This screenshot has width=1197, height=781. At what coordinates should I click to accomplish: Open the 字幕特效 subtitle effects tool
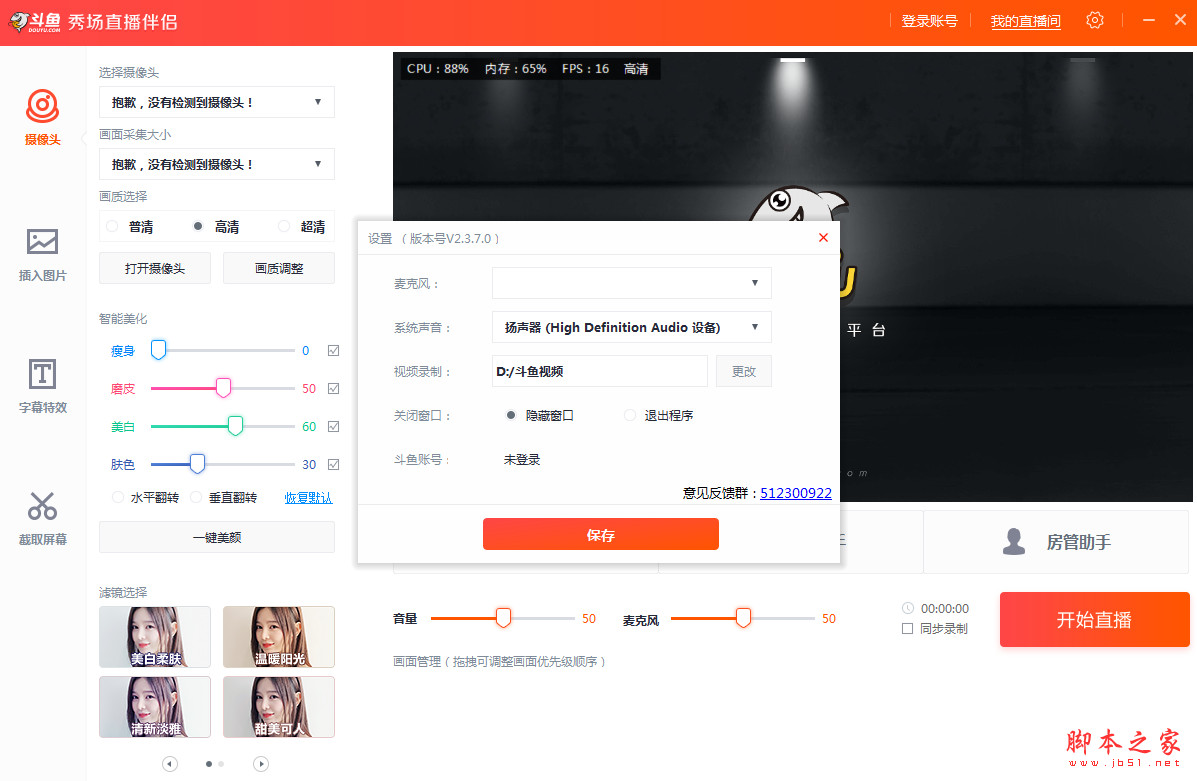[42, 374]
